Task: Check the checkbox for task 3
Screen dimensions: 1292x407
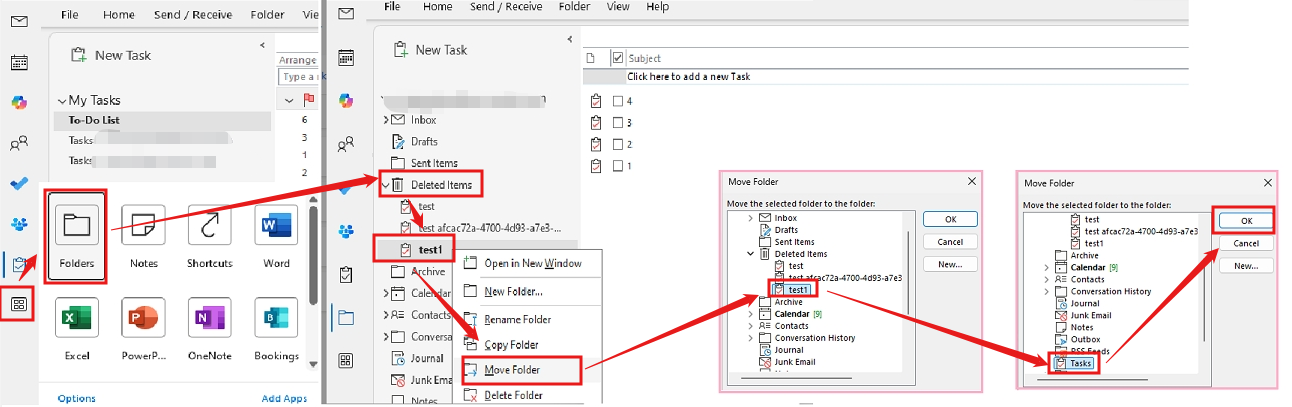Action: tap(618, 122)
